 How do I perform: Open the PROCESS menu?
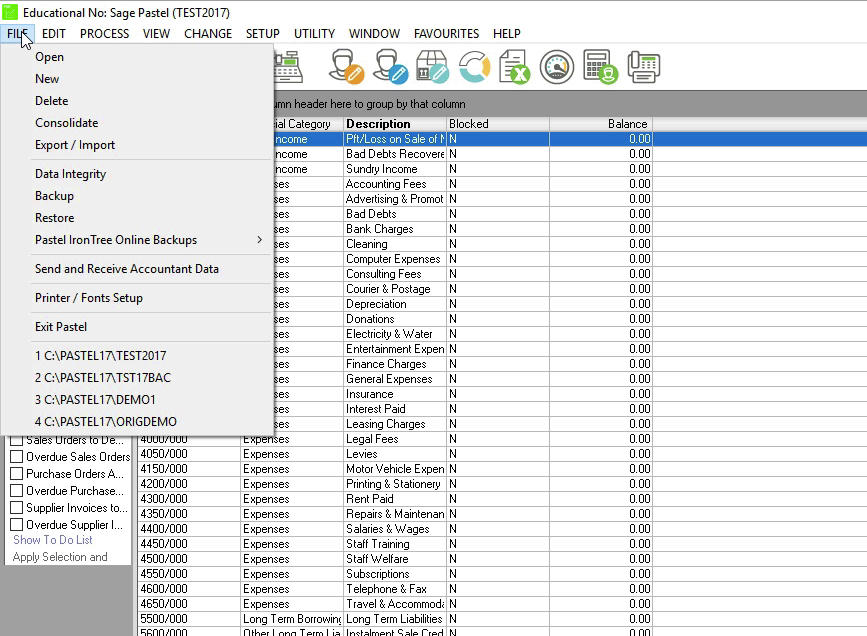pos(104,33)
